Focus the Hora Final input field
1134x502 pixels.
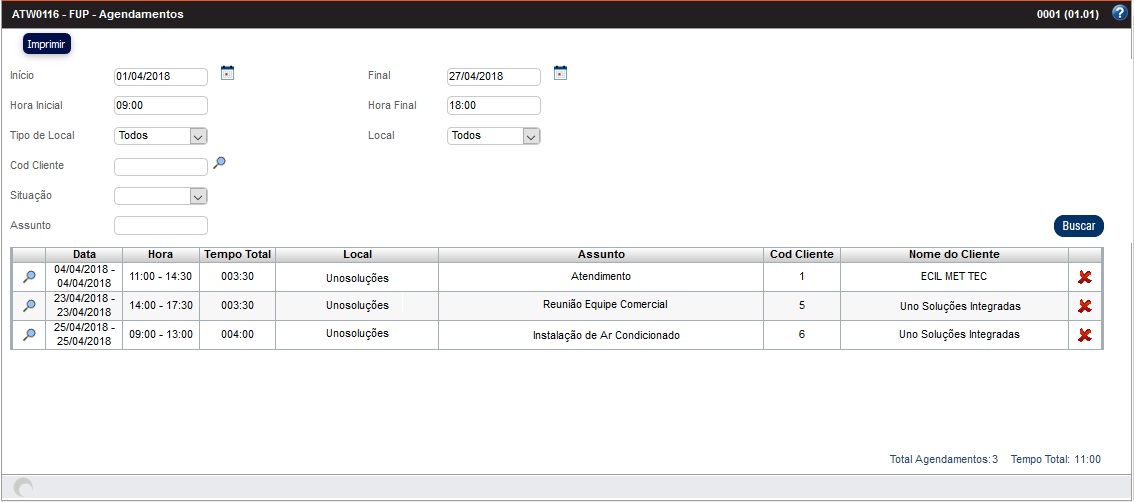(494, 106)
